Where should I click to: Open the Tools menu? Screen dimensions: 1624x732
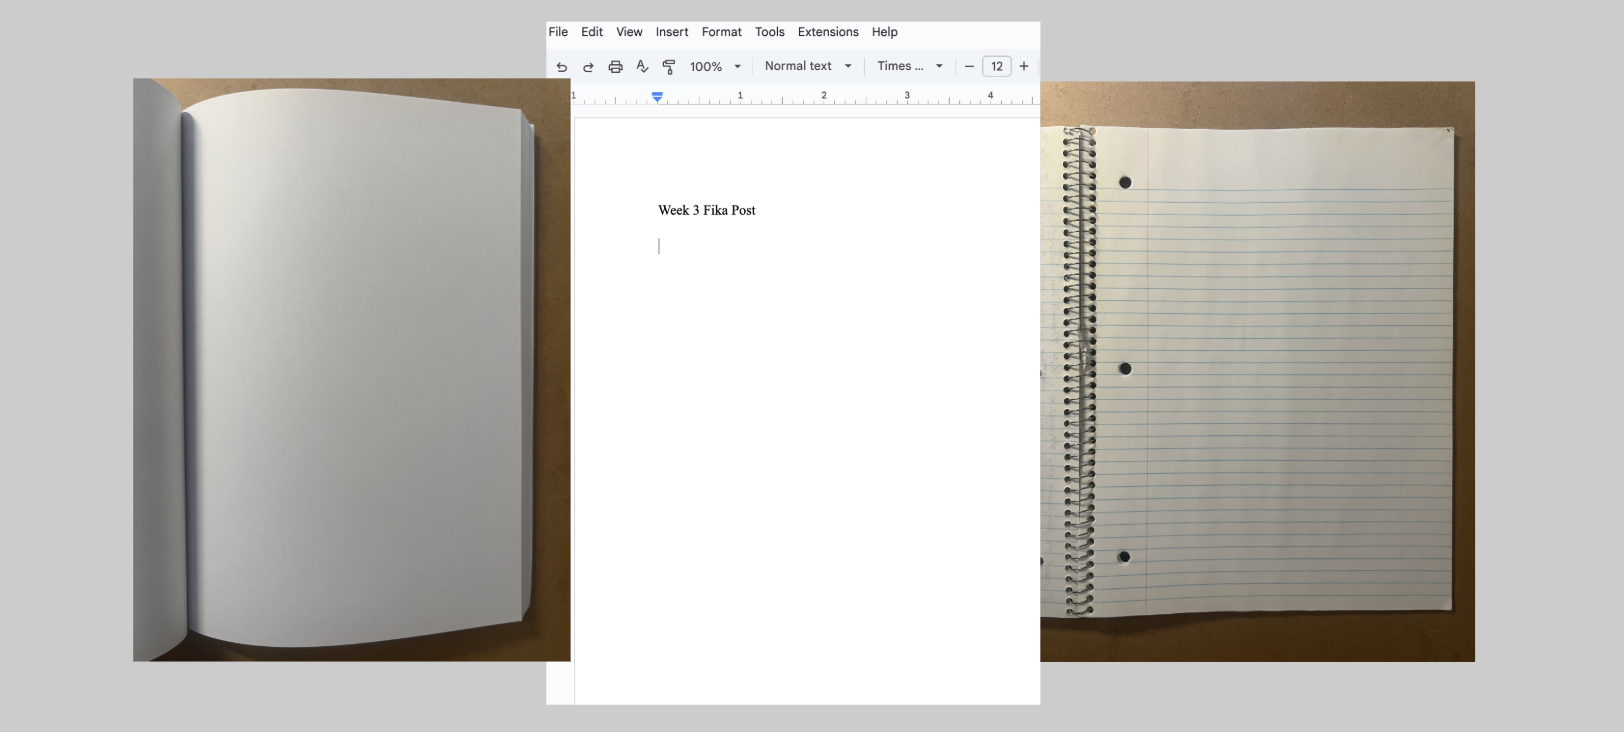tap(770, 32)
